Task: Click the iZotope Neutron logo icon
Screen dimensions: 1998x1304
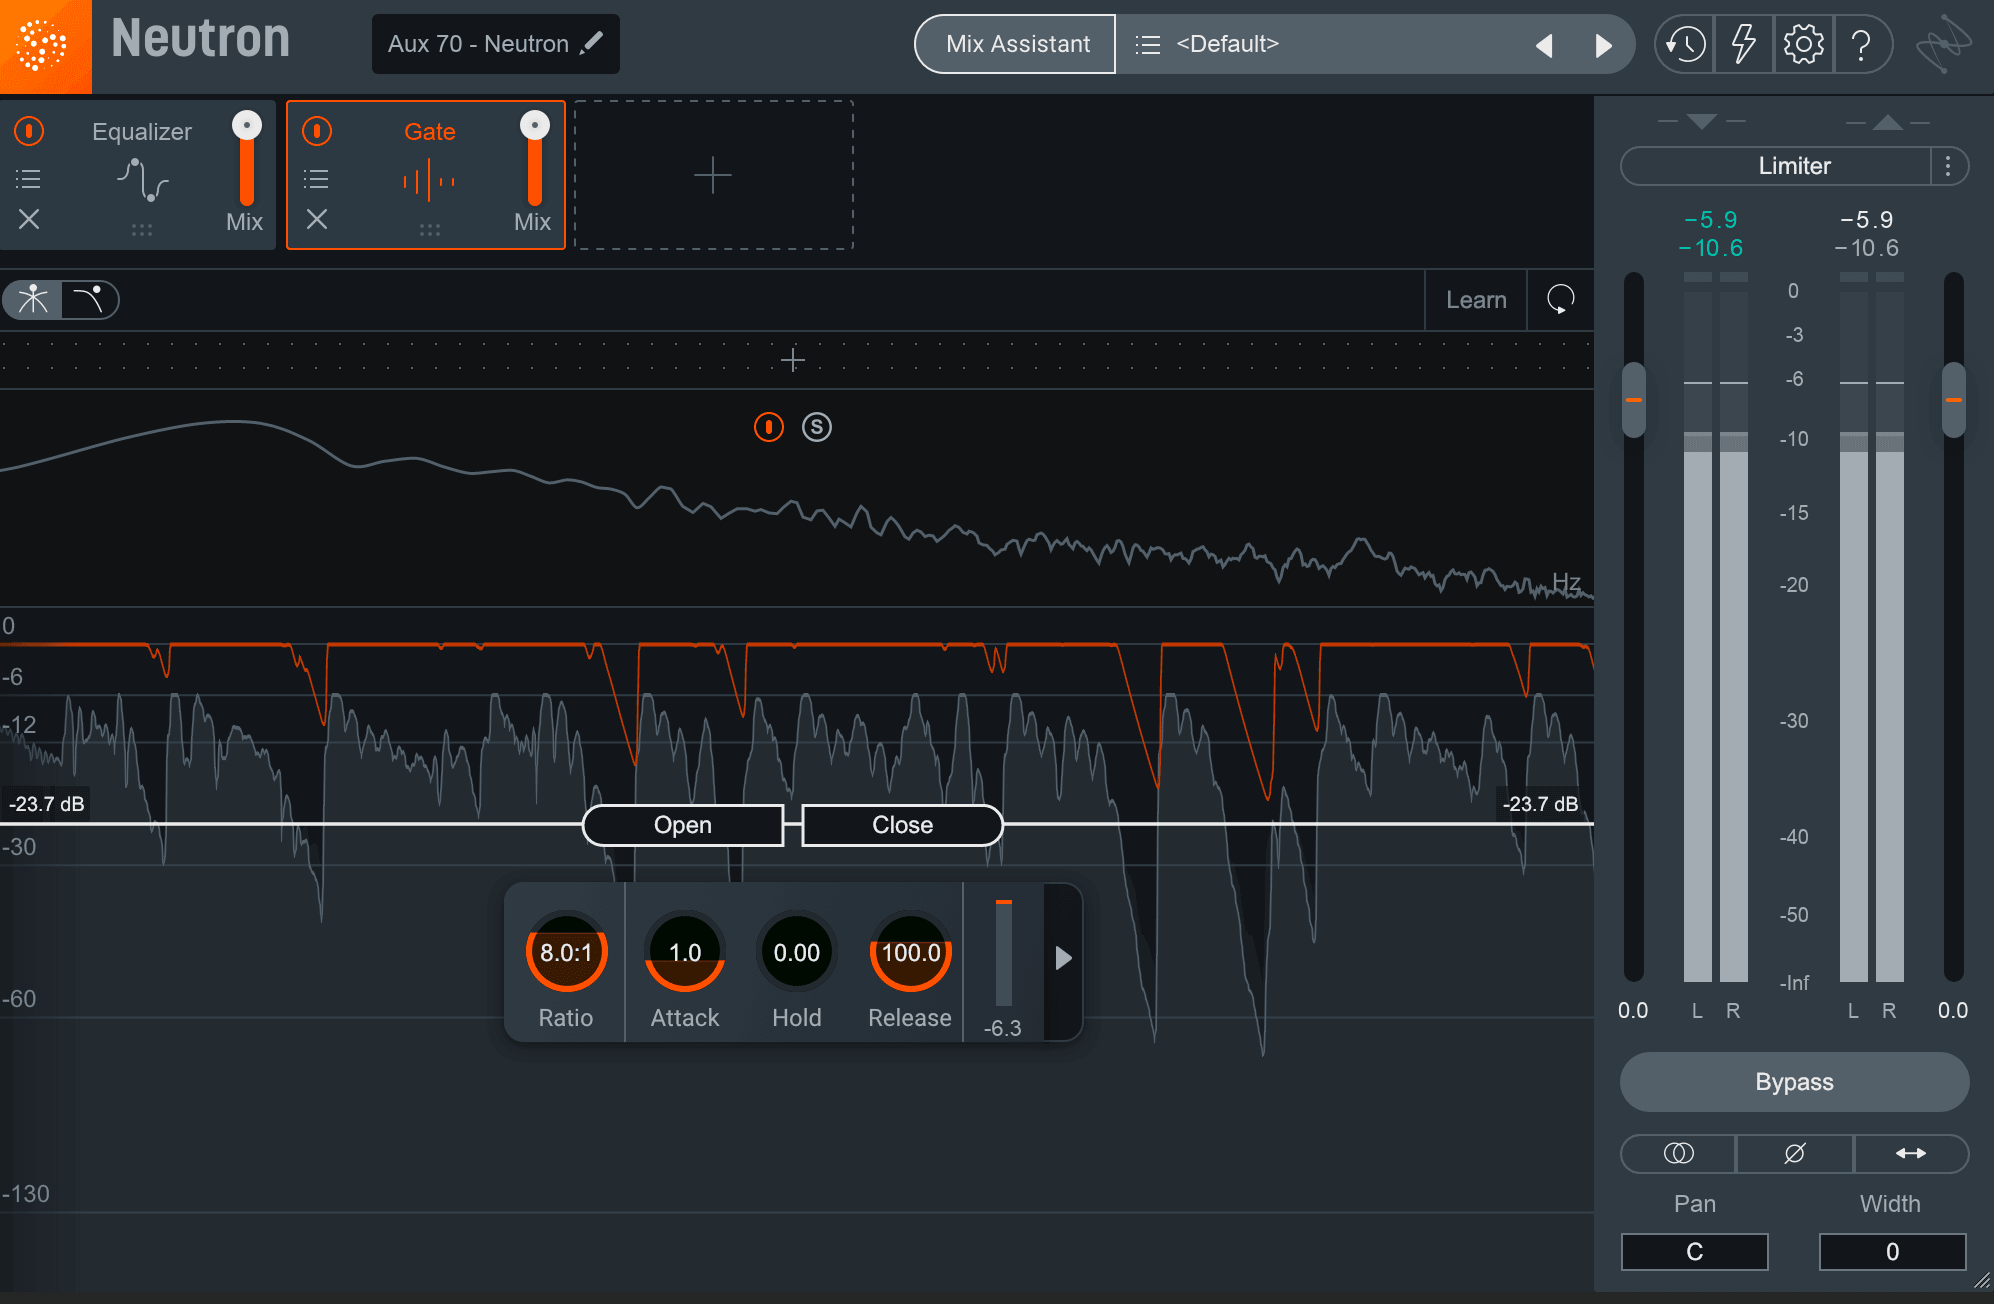Action: coord(45,46)
